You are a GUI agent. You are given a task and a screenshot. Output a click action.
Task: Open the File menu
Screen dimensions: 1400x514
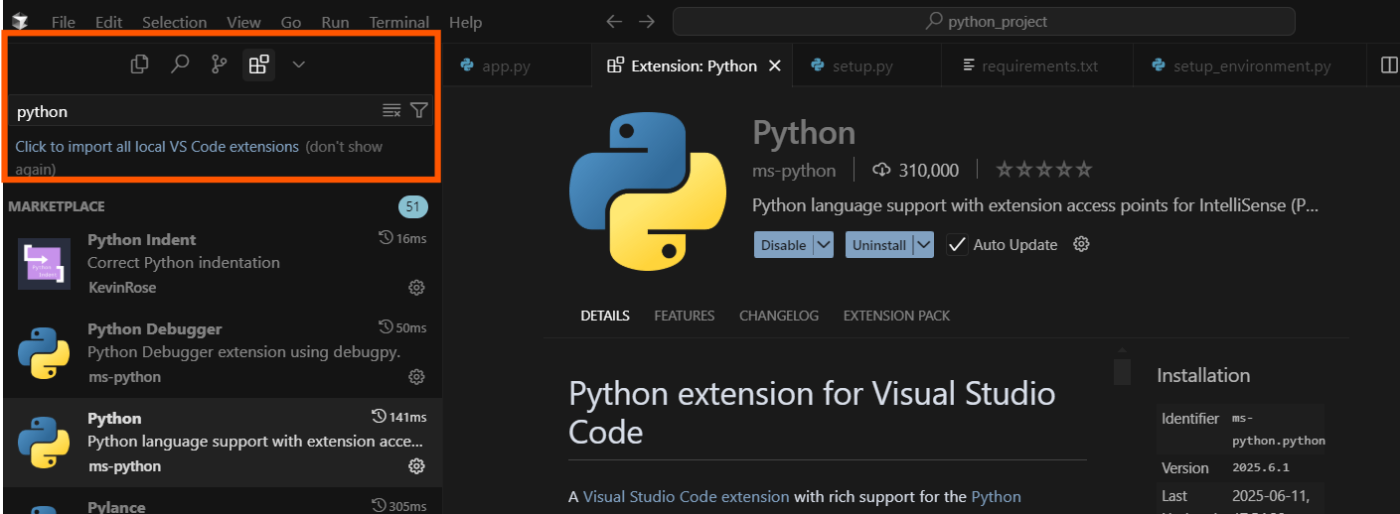pyautogui.click(x=63, y=22)
